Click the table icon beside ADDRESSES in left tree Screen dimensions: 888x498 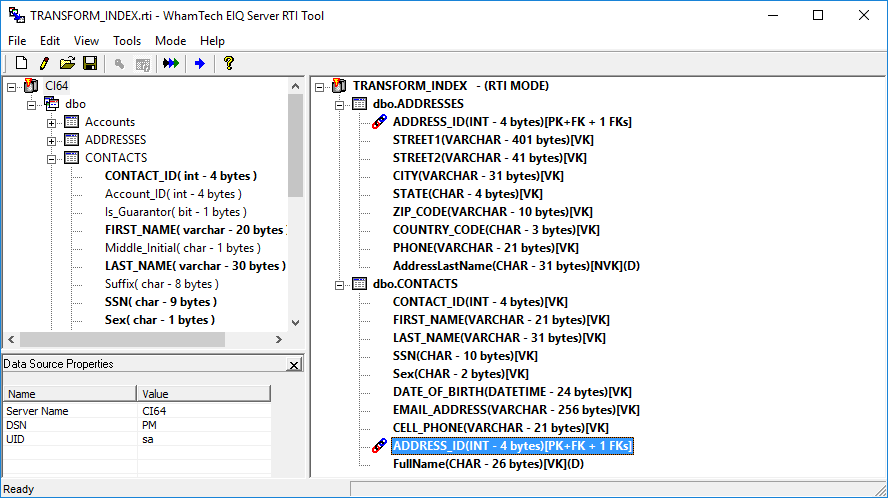71,139
